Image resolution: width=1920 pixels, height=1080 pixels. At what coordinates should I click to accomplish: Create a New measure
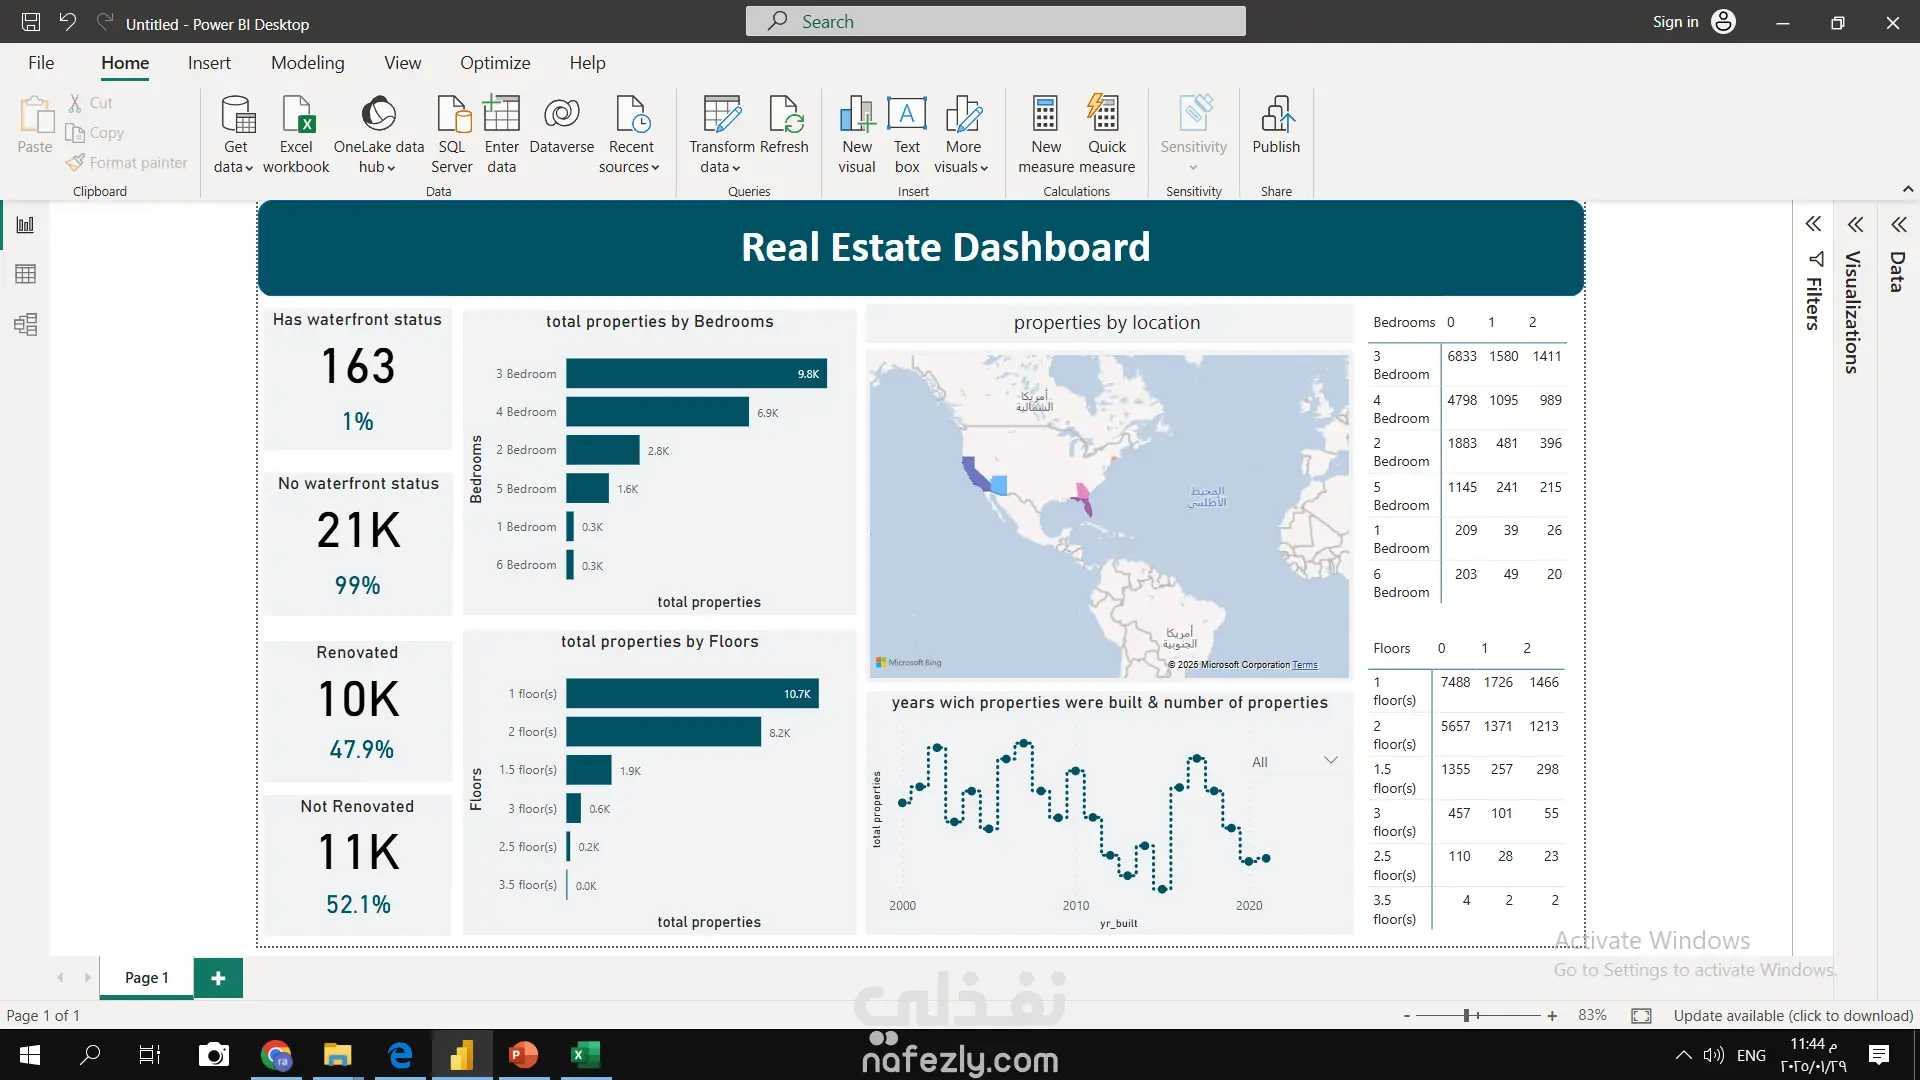coord(1046,116)
